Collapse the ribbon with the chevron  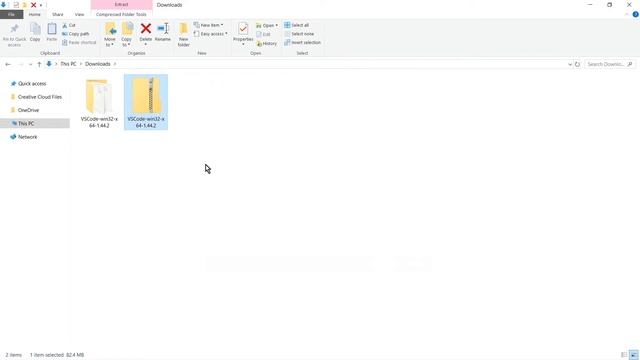[627, 14]
